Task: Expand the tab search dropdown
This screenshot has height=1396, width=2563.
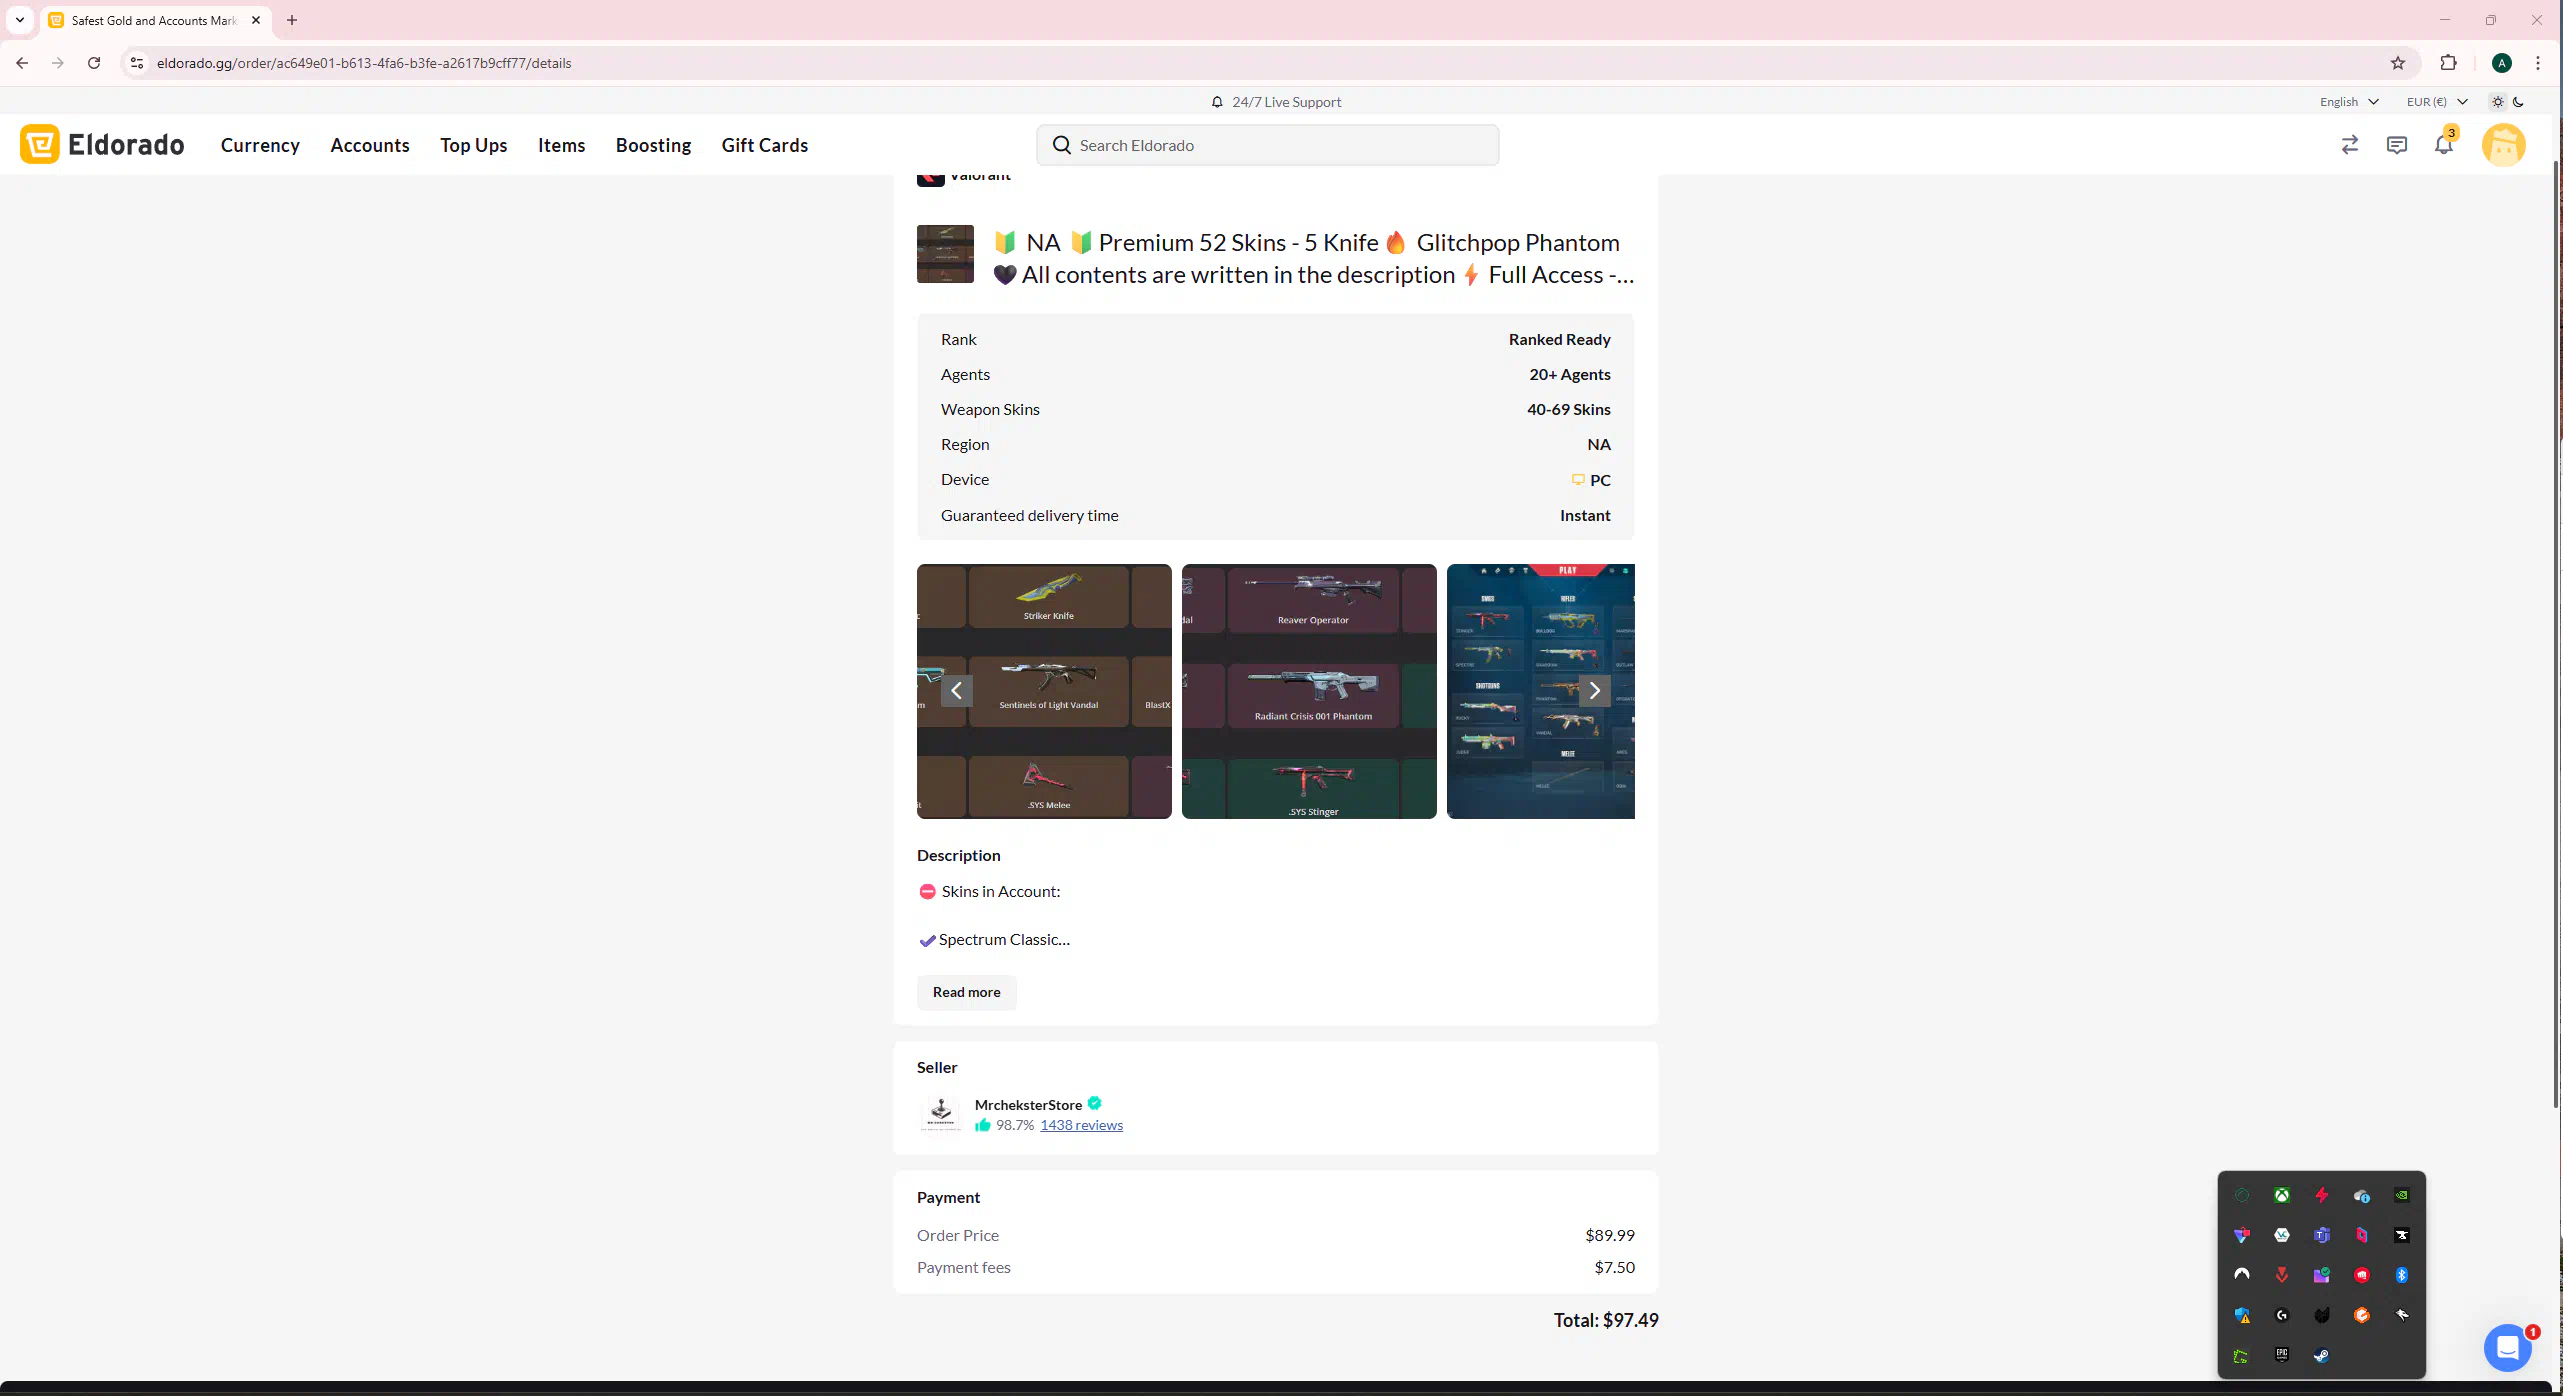Action: (19, 20)
